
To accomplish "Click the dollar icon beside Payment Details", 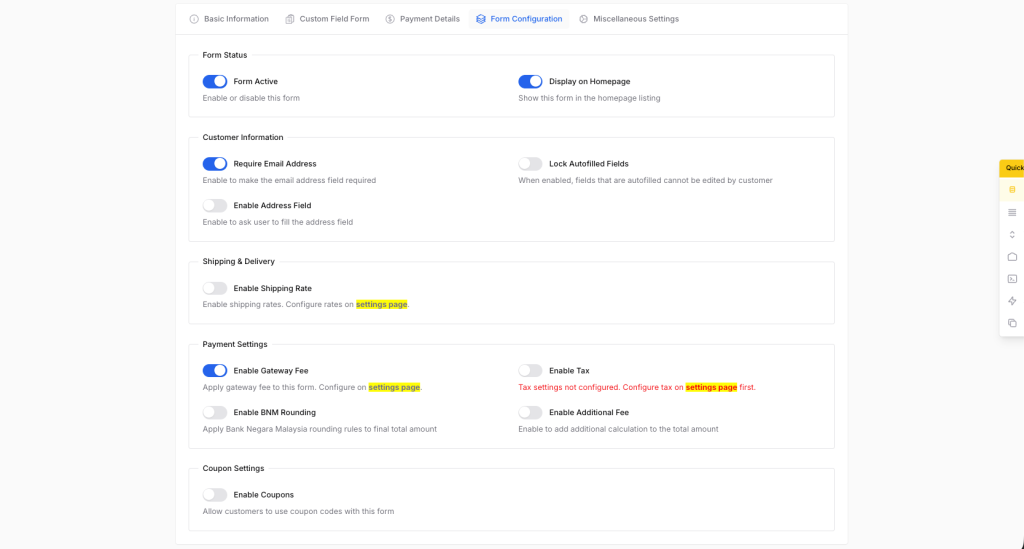I will 390,19.
